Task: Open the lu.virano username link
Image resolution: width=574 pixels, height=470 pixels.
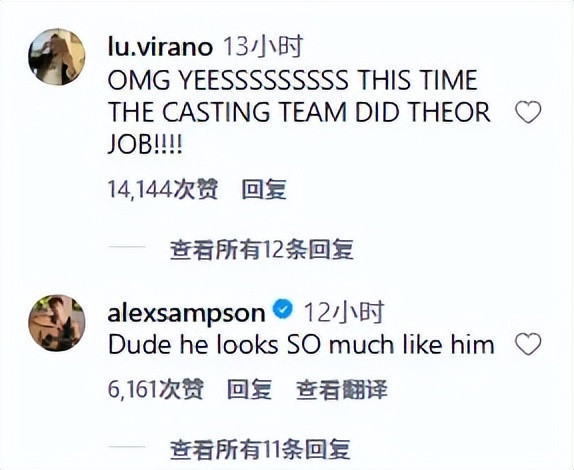Action: [x=160, y=48]
